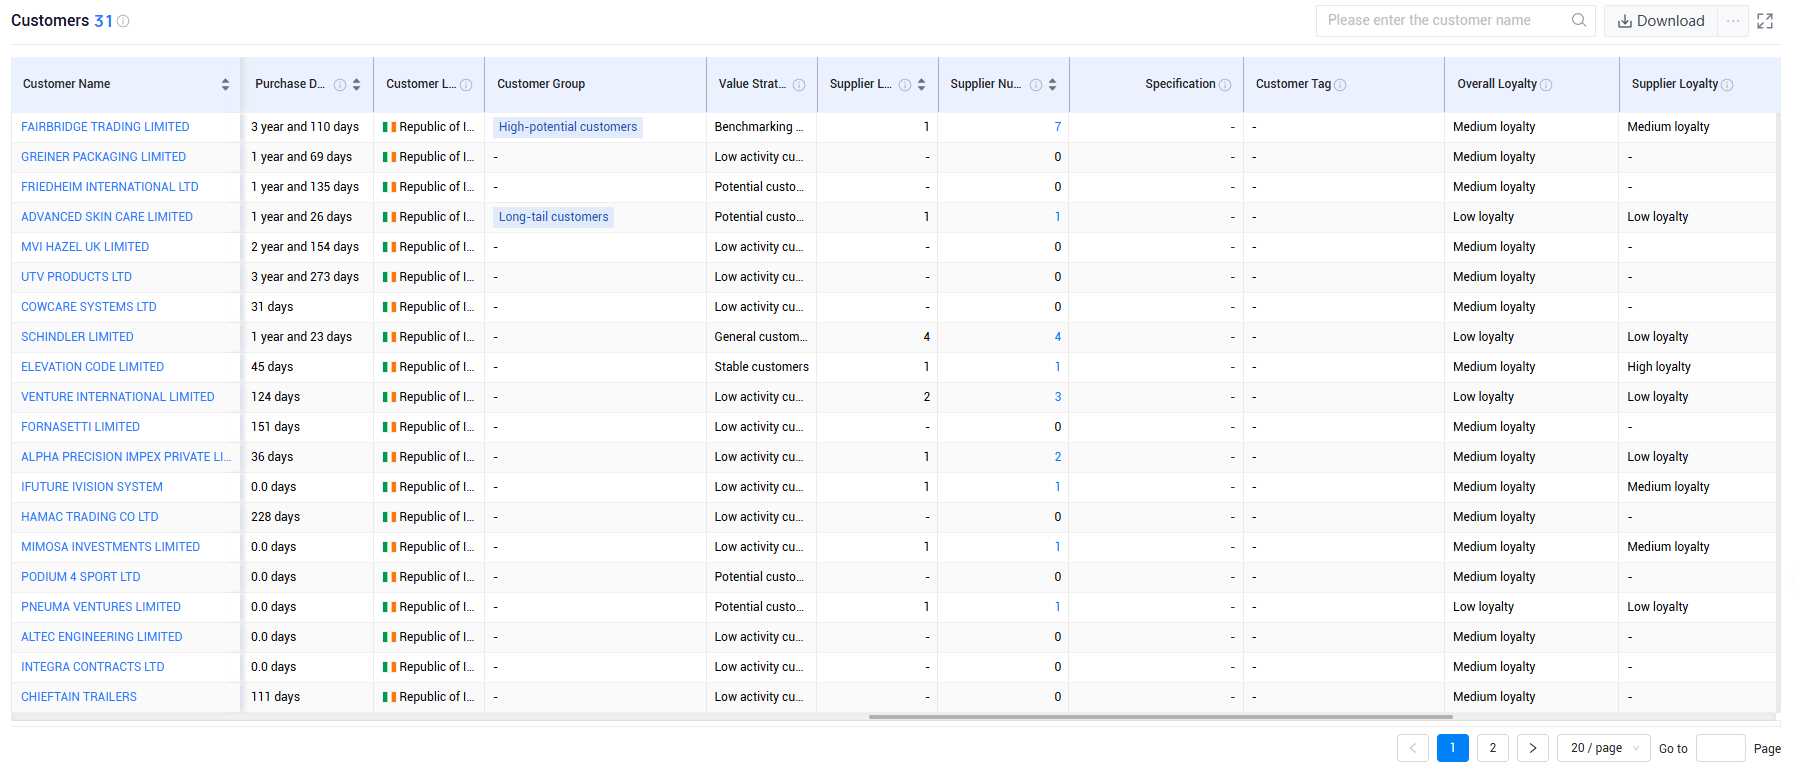Image resolution: width=1796 pixels, height=770 pixels.
Task: Open PNEUMA VENTURES LIMITED link
Action: [x=101, y=607]
